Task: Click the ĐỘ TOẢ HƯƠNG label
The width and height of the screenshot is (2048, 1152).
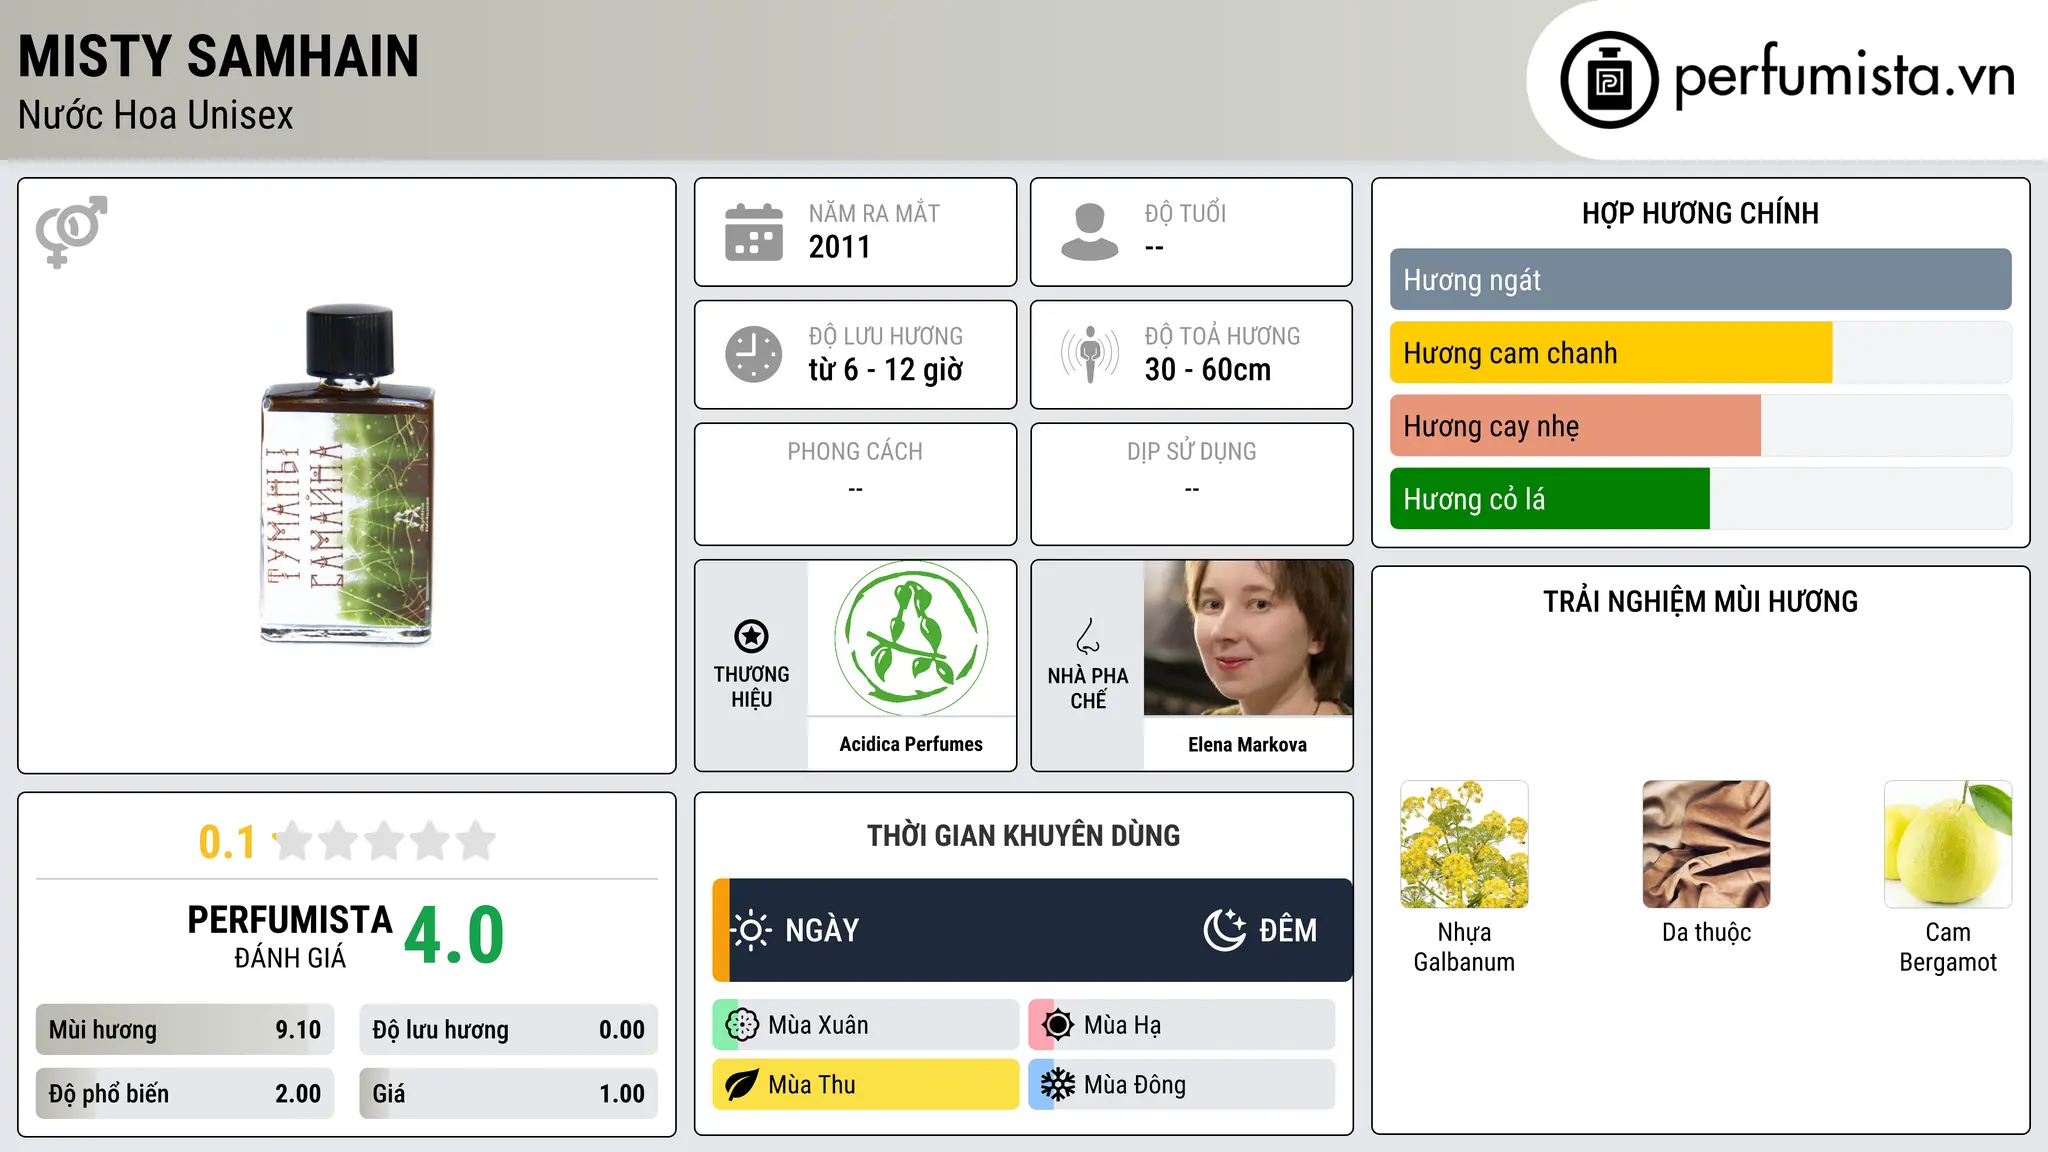Action: (x=1222, y=337)
